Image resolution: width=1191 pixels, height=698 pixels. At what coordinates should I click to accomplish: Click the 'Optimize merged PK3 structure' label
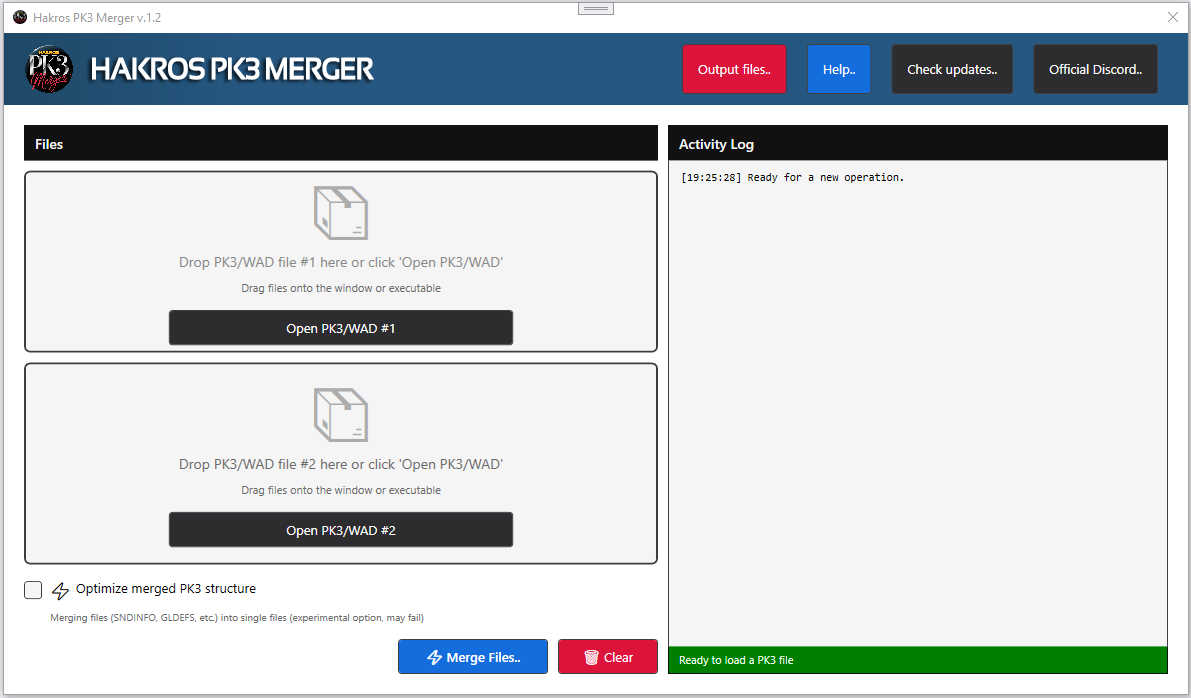[x=166, y=589]
